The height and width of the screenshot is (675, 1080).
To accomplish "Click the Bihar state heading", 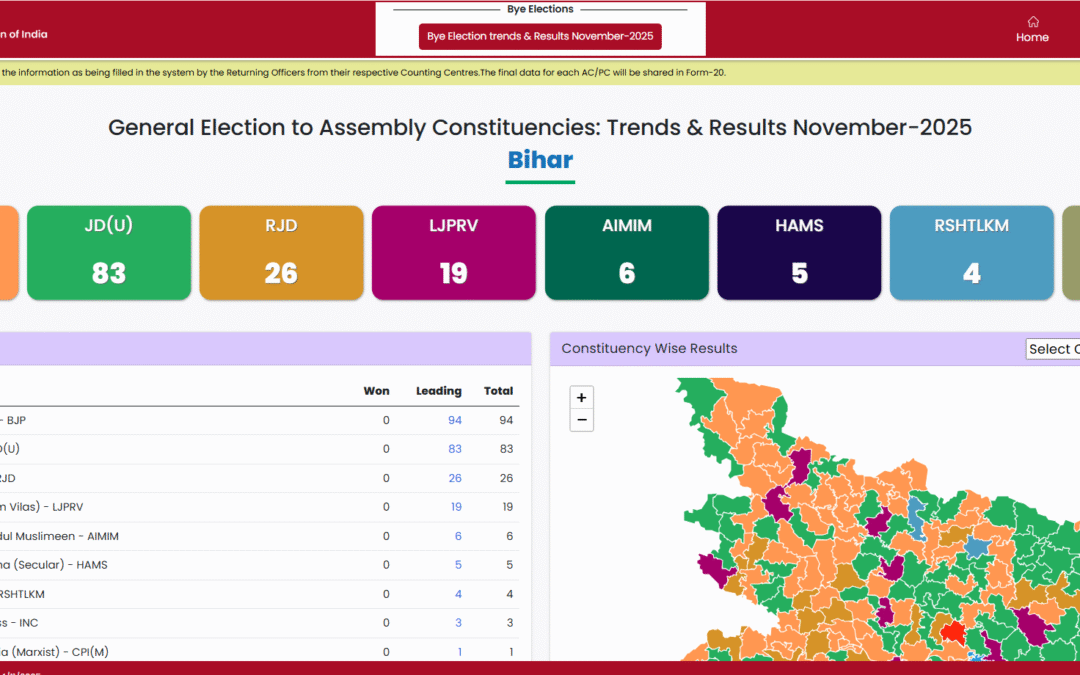I will pos(540,160).
